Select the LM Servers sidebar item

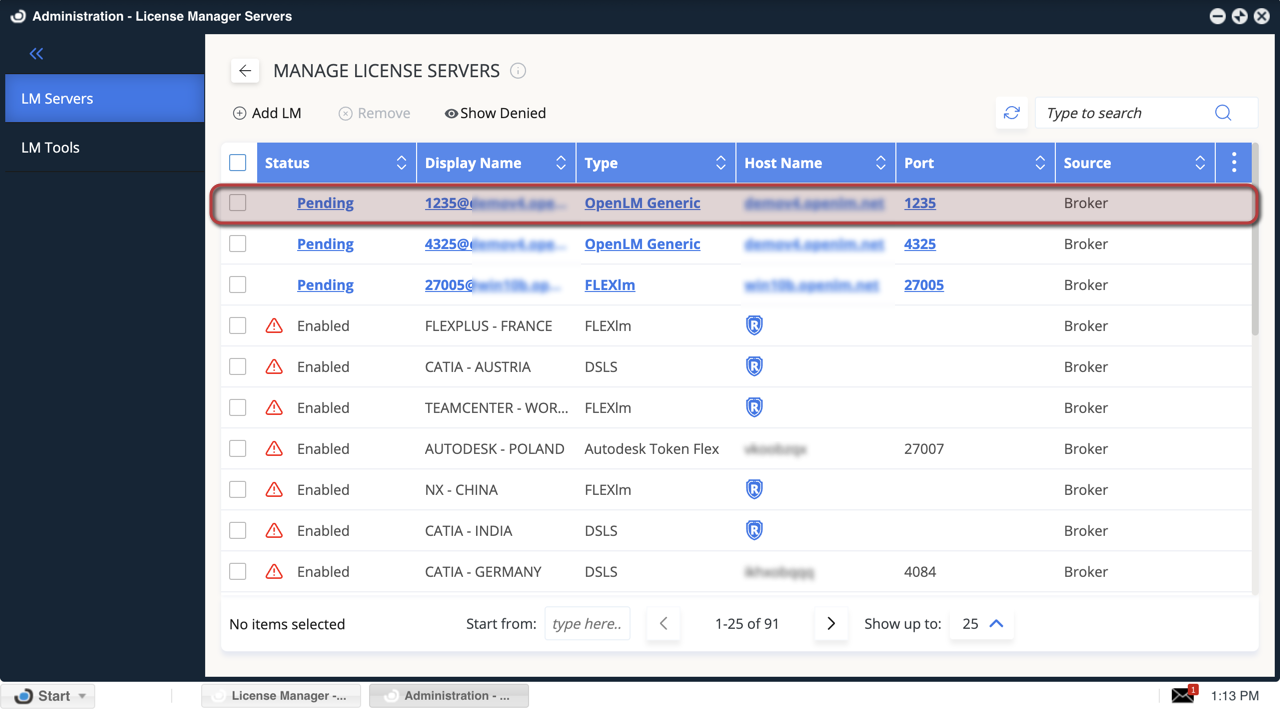(58, 98)
